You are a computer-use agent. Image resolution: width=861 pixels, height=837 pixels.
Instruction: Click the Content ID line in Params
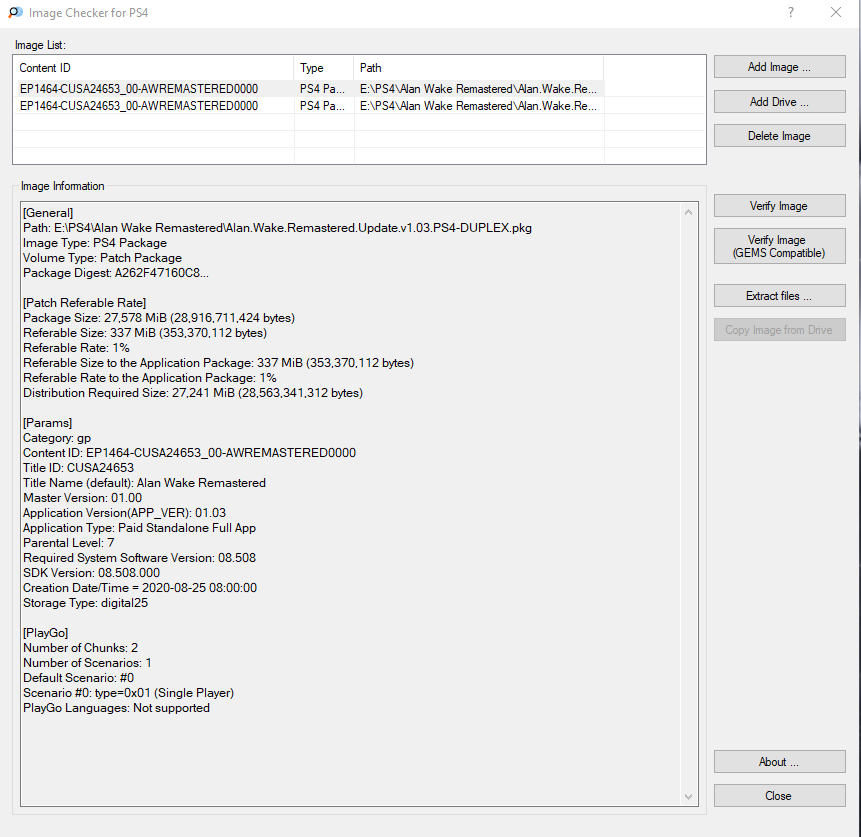(189, 453)
